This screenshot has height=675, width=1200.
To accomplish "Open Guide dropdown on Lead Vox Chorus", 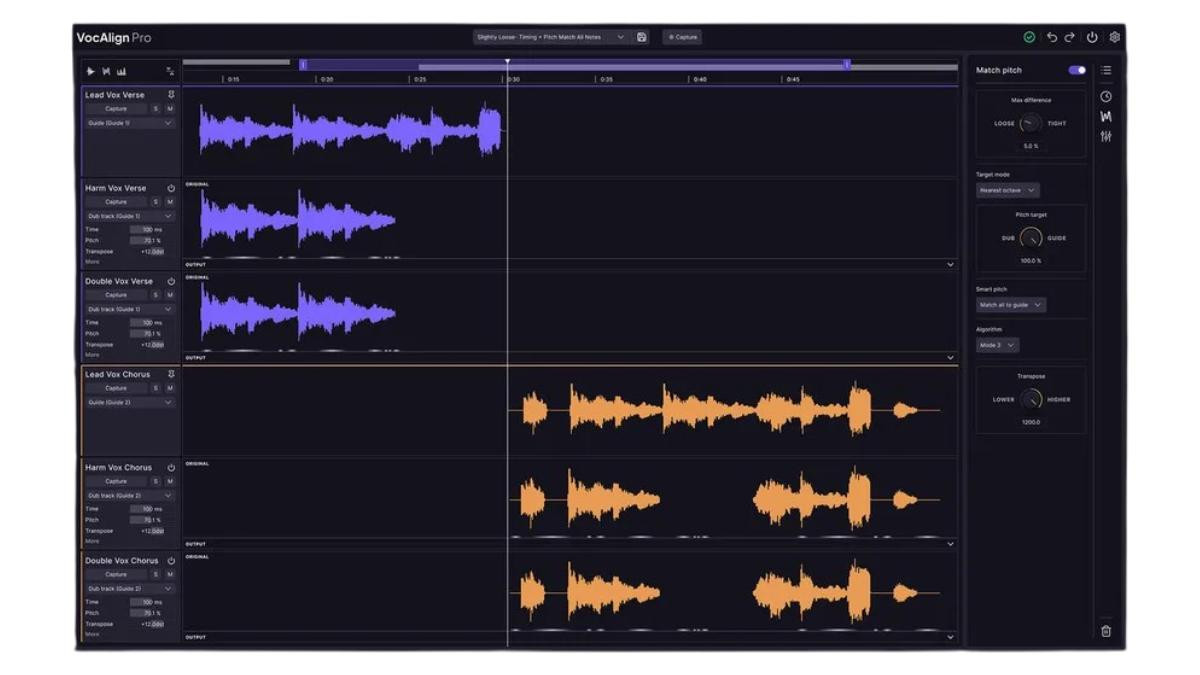I will click(130, 402).
